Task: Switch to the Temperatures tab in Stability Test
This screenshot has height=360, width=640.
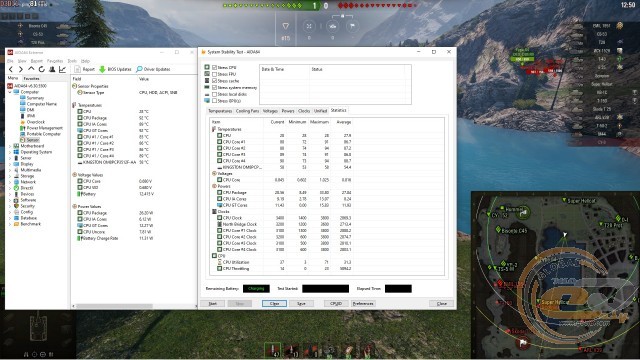Action: coord(220,111)
